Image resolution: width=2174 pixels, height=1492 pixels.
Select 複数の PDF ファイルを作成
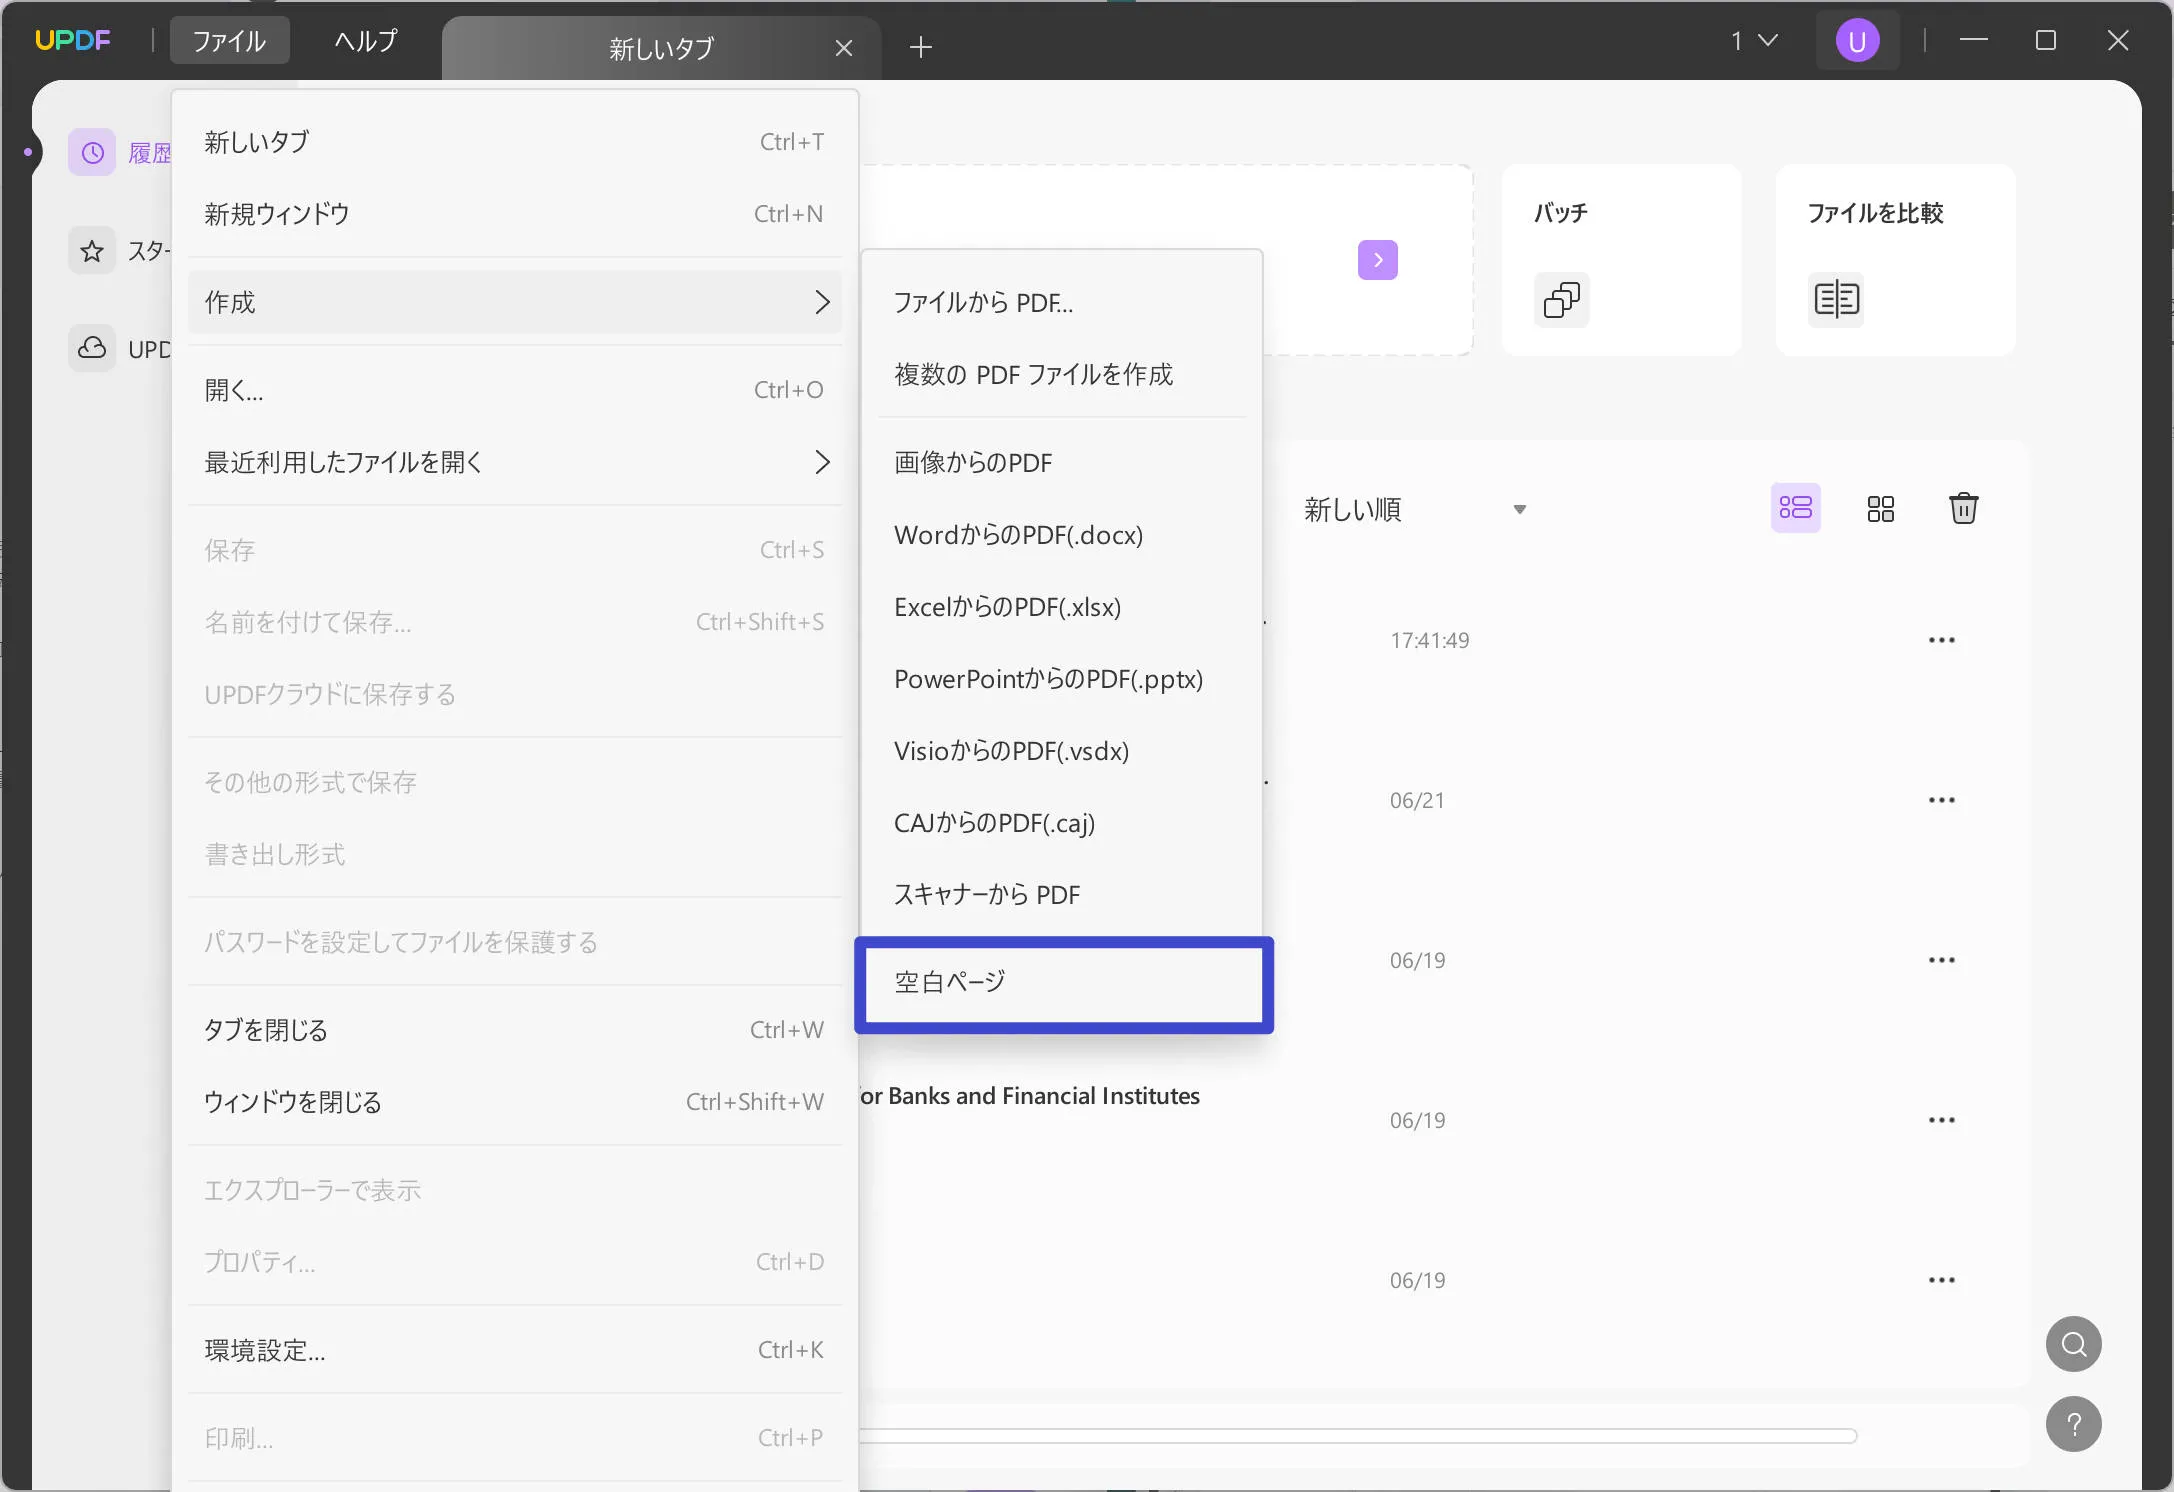(x=1061, y=374)
